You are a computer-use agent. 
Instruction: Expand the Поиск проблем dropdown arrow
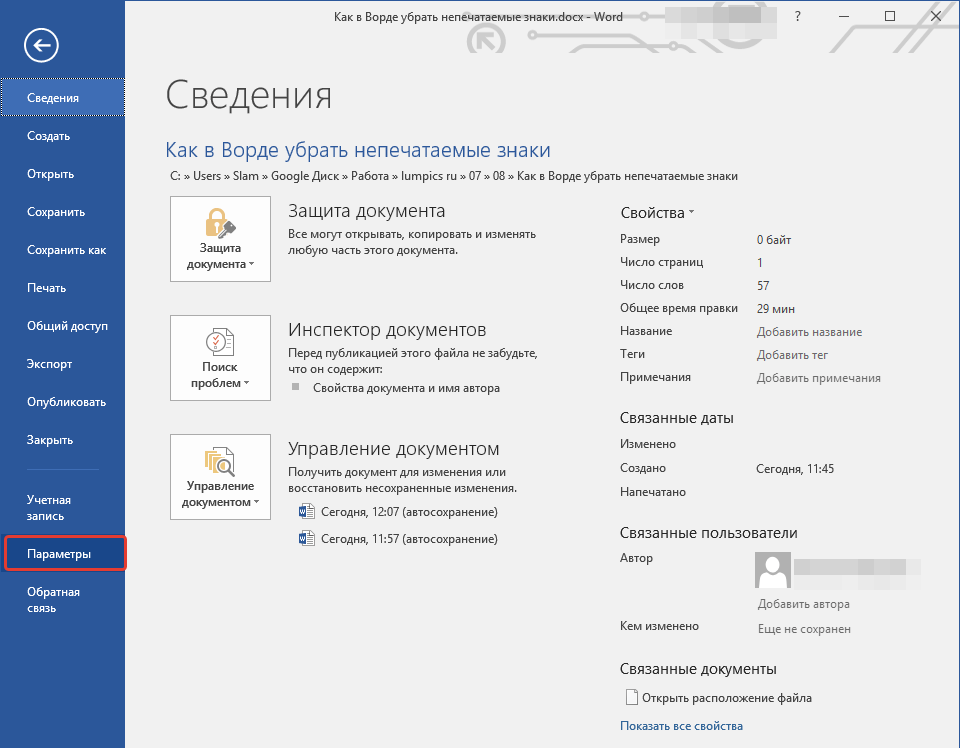246,384
